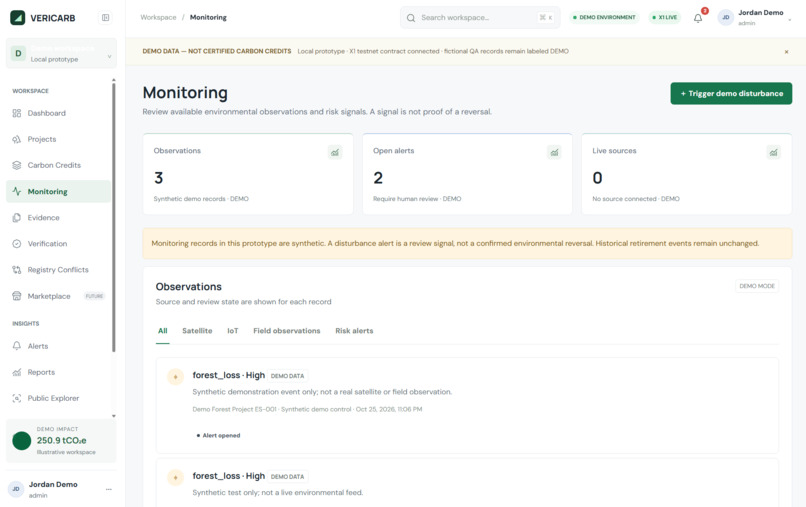This screenshot has height=507, width=806.
Task: Click the Public Explorer scan icon
Action: coord(17,399)
